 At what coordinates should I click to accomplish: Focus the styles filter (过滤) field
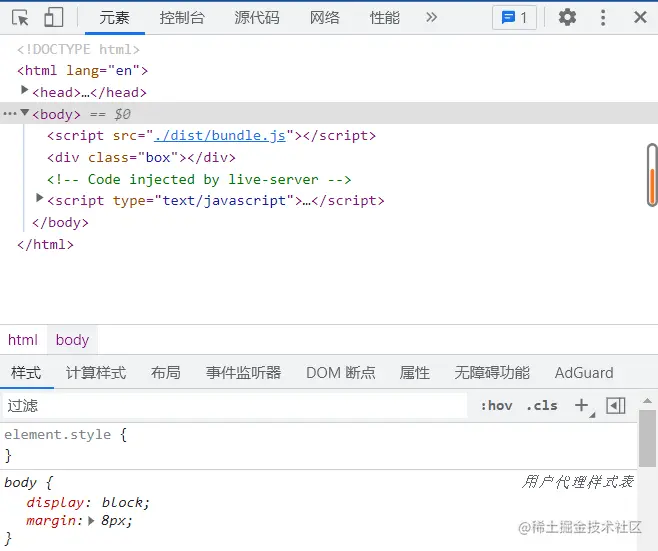point(235,406)
